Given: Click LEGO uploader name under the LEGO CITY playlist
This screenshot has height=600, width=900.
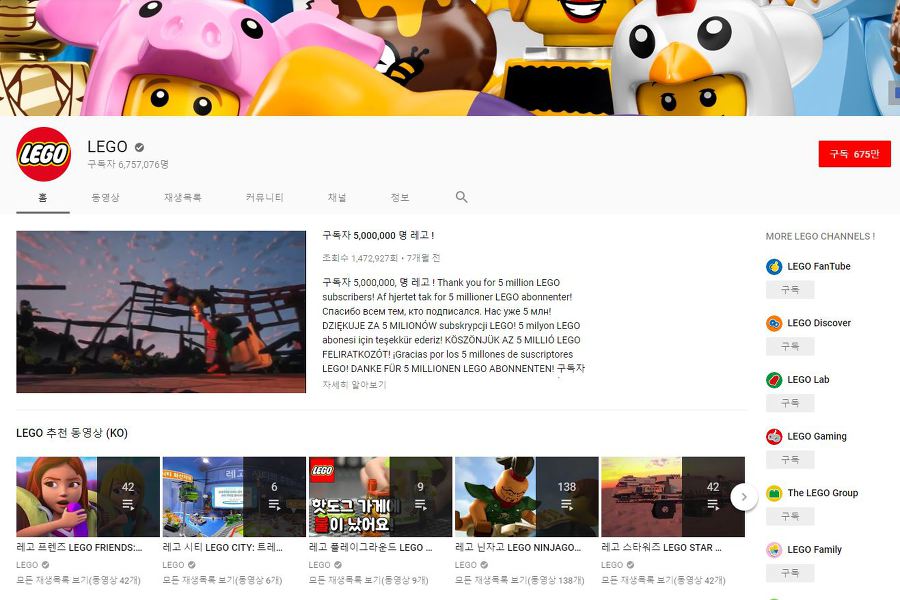Looking at the screenshot, I should point(173,565).
